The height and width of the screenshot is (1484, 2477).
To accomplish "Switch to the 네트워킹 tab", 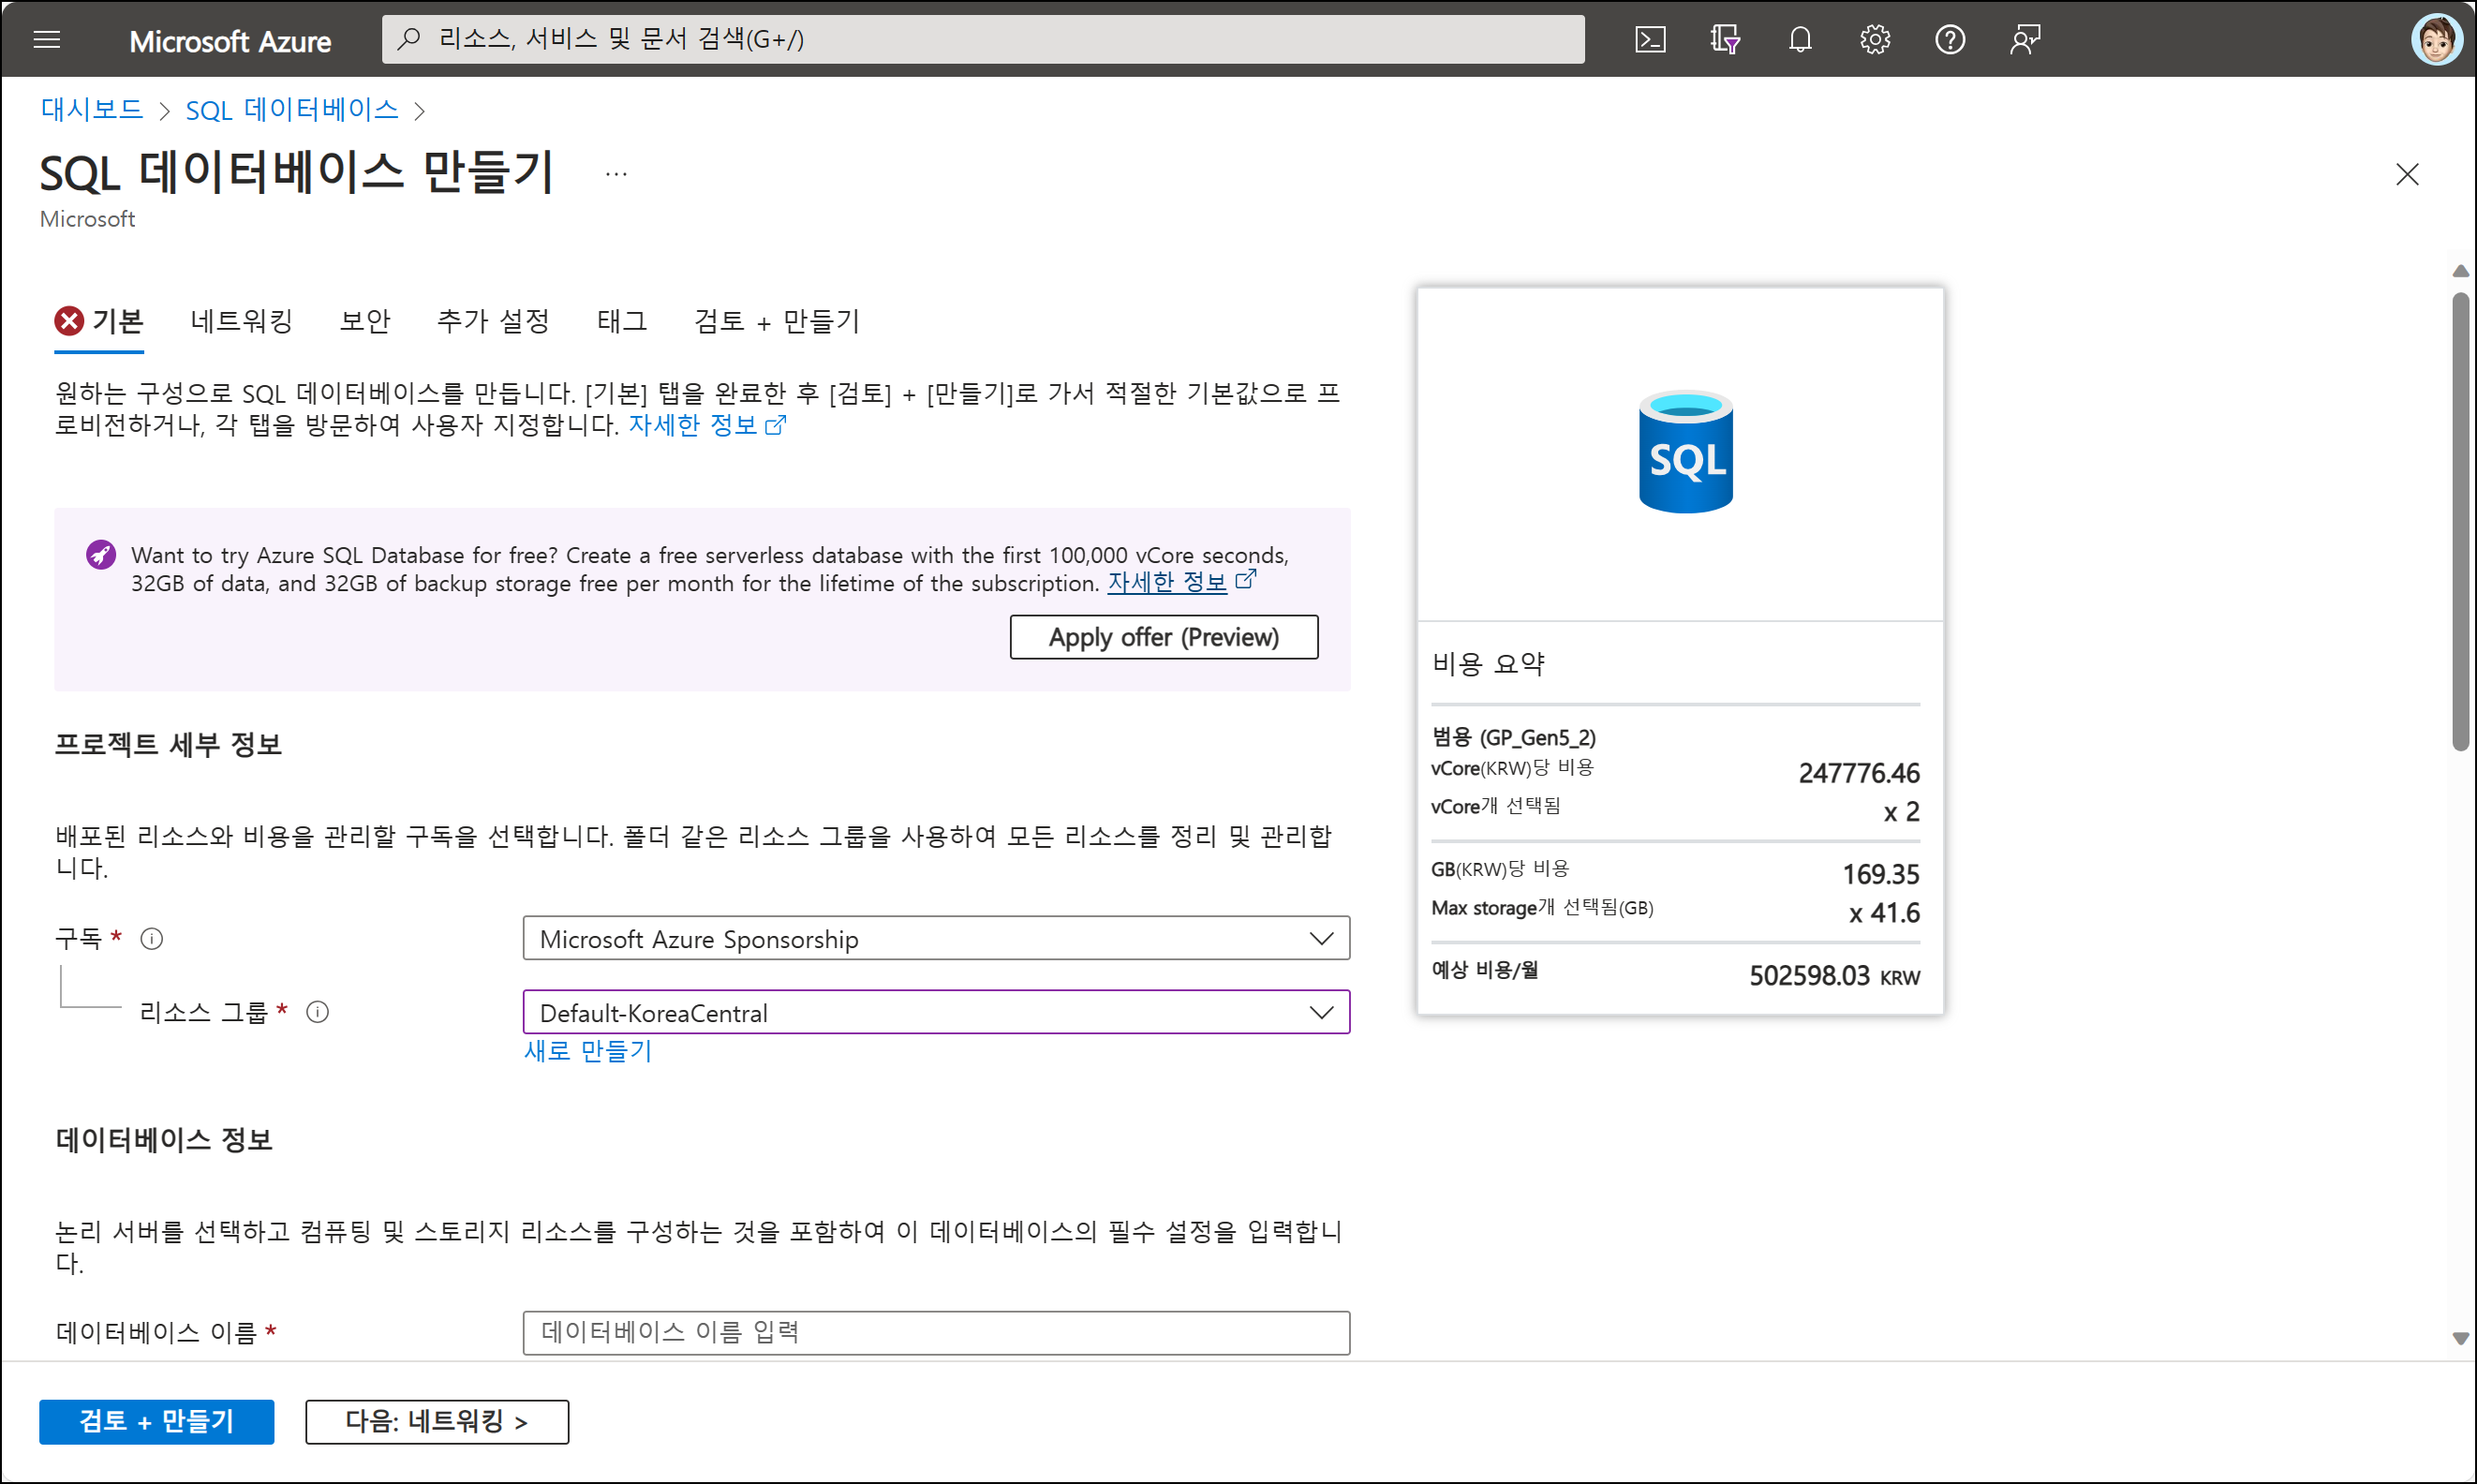I will coord(241,321).
